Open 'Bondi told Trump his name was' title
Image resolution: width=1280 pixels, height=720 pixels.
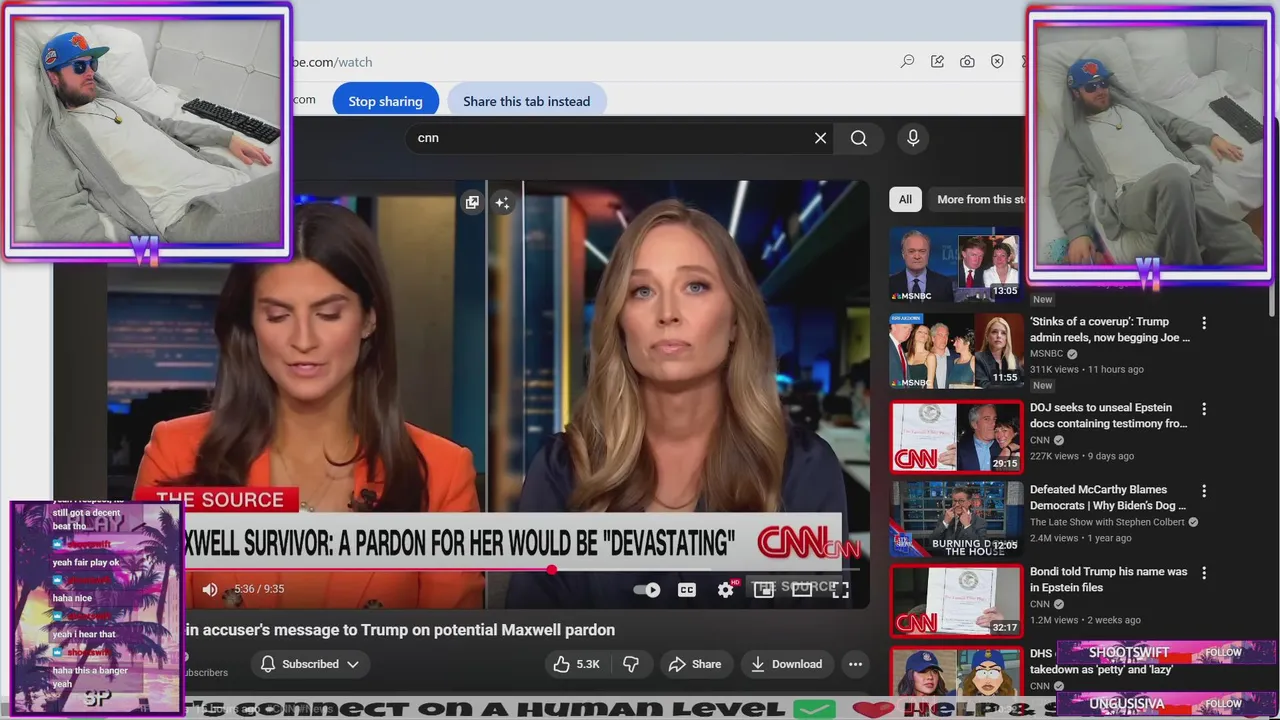click(x=1109, y=580)
